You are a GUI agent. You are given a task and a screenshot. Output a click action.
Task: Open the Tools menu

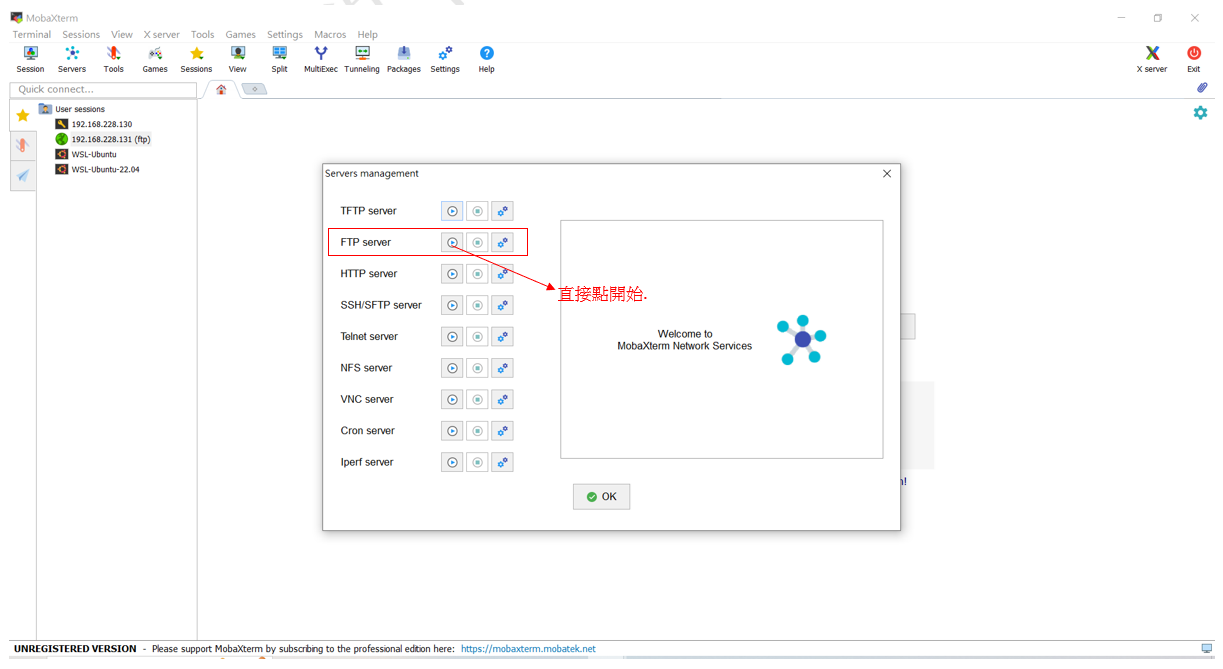pos(202,34)
